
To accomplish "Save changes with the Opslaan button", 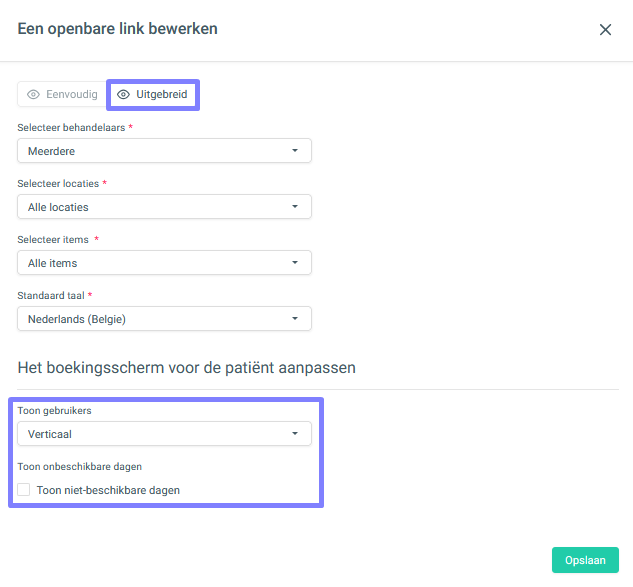I will tap(585, 560).
